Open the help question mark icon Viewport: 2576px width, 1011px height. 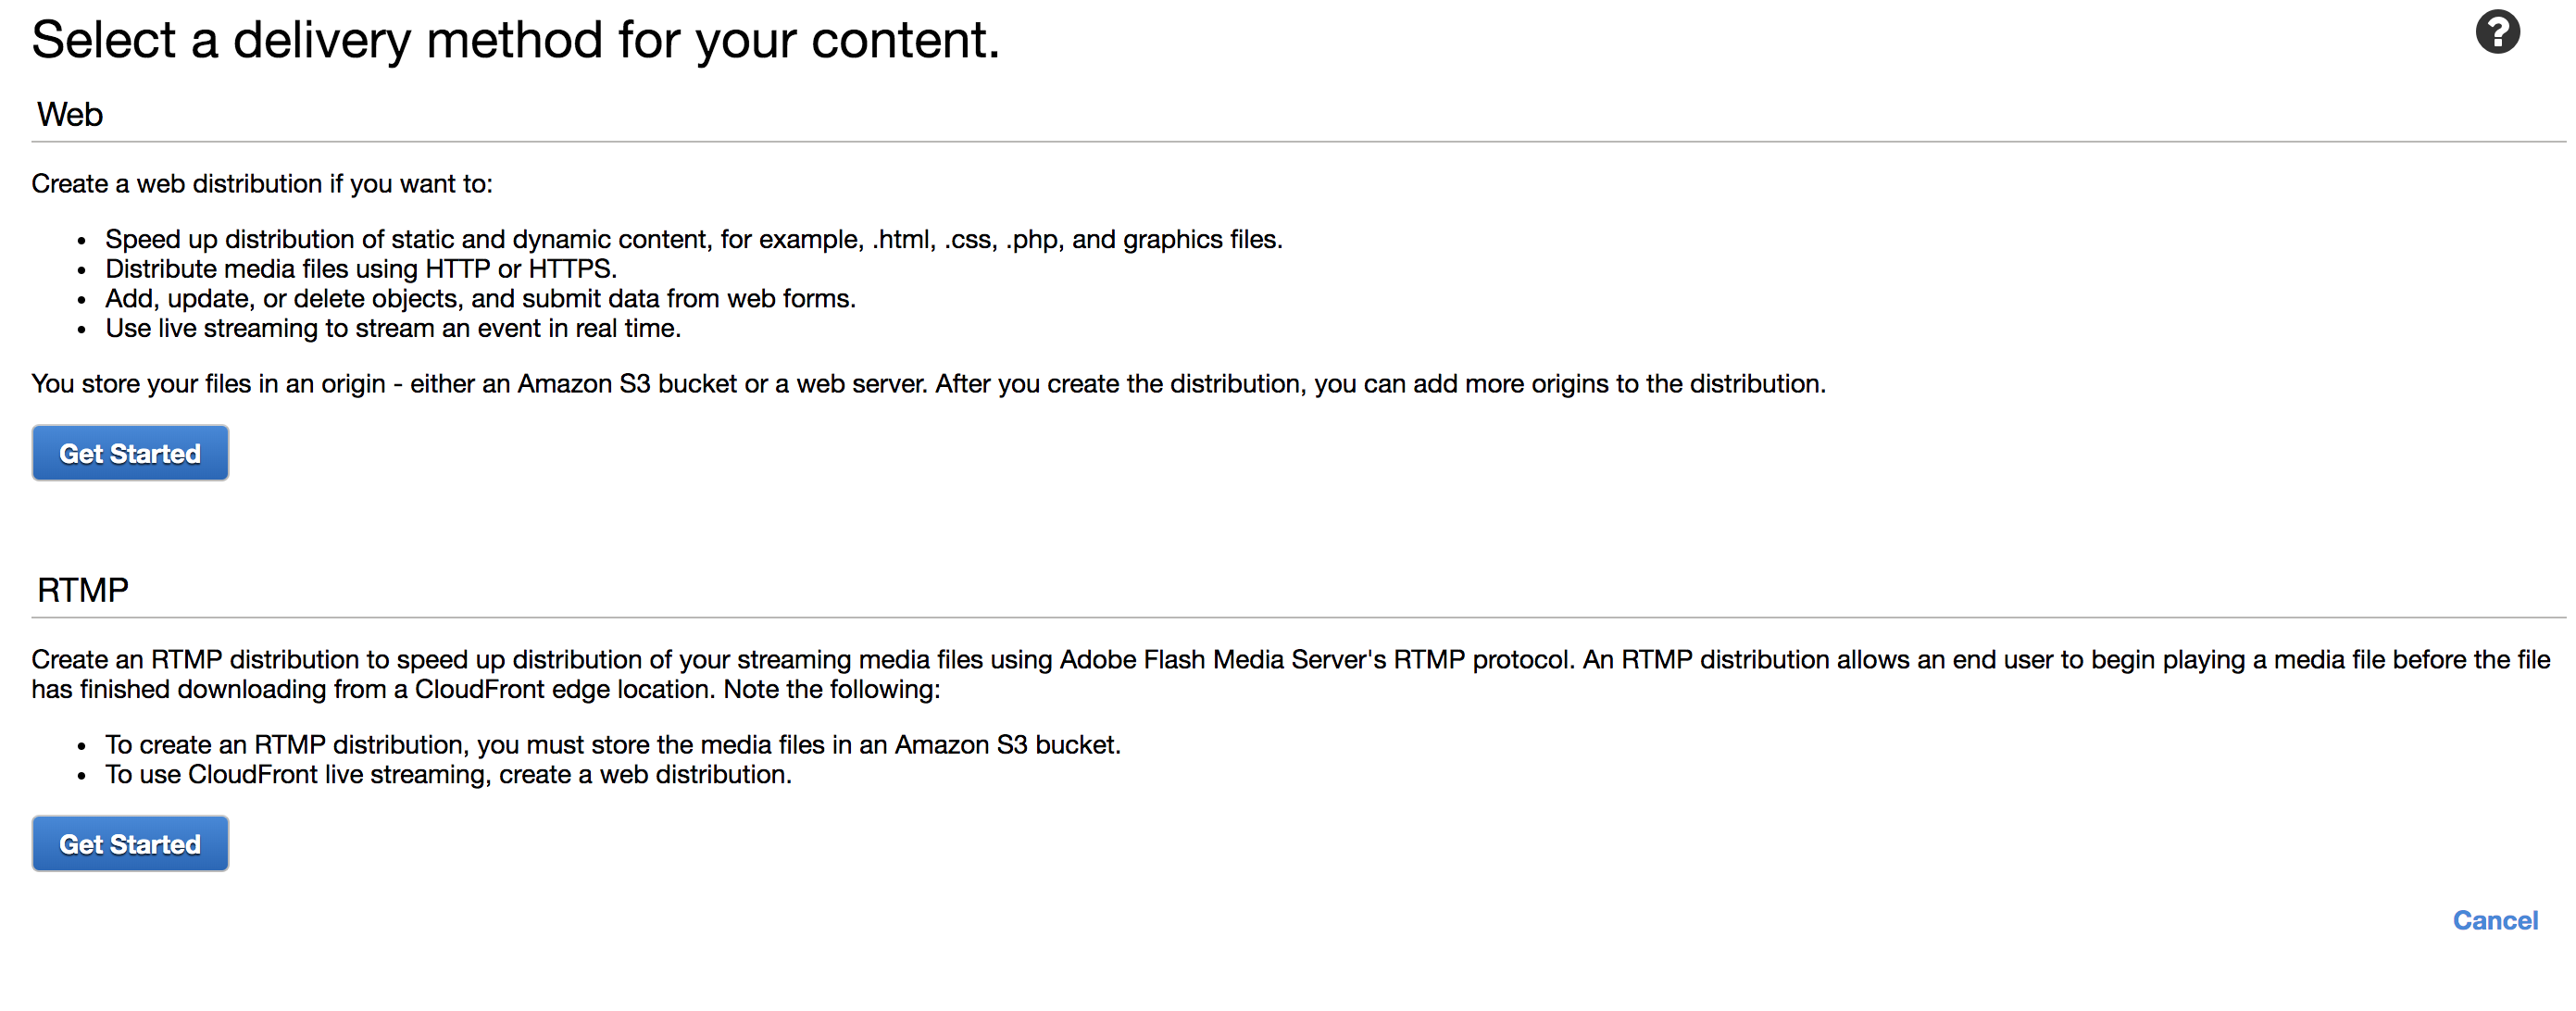tap(2497, 32)
